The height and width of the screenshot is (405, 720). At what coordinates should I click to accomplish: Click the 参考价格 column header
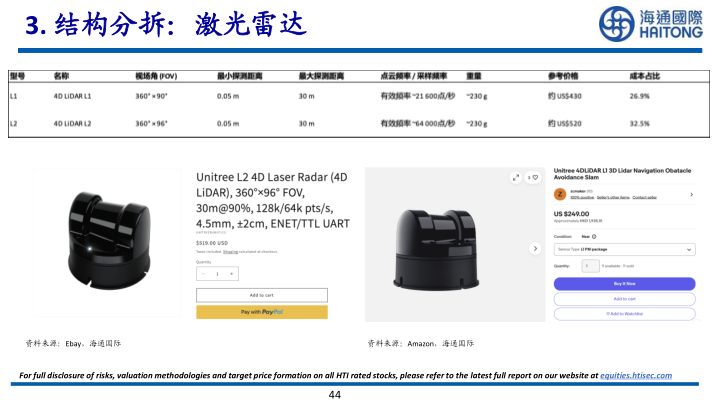click(x=563, y=76)
